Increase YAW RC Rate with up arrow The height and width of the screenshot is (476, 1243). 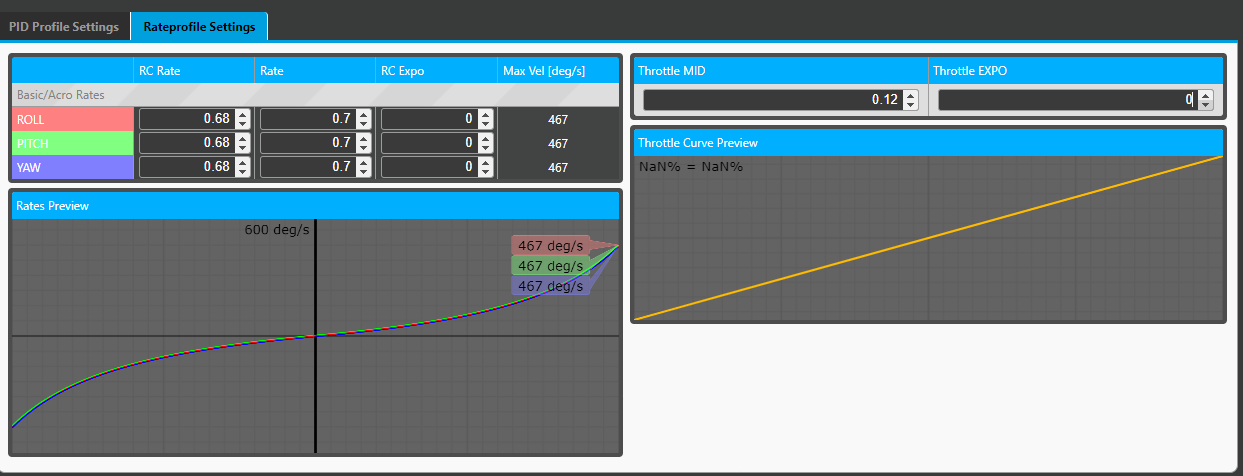242,162
